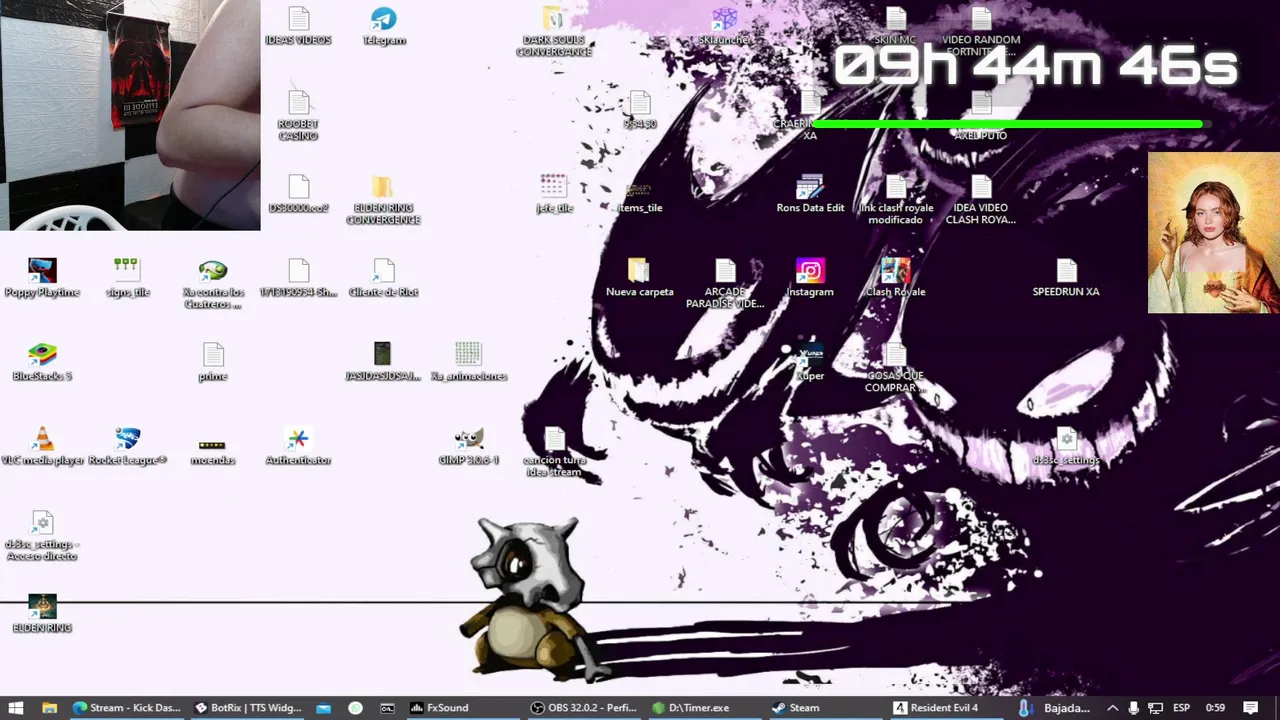Viewport: 1280px width, 720px height.
Task: Open the JASIDASJDSAJ... file
Action: (383, 362)
